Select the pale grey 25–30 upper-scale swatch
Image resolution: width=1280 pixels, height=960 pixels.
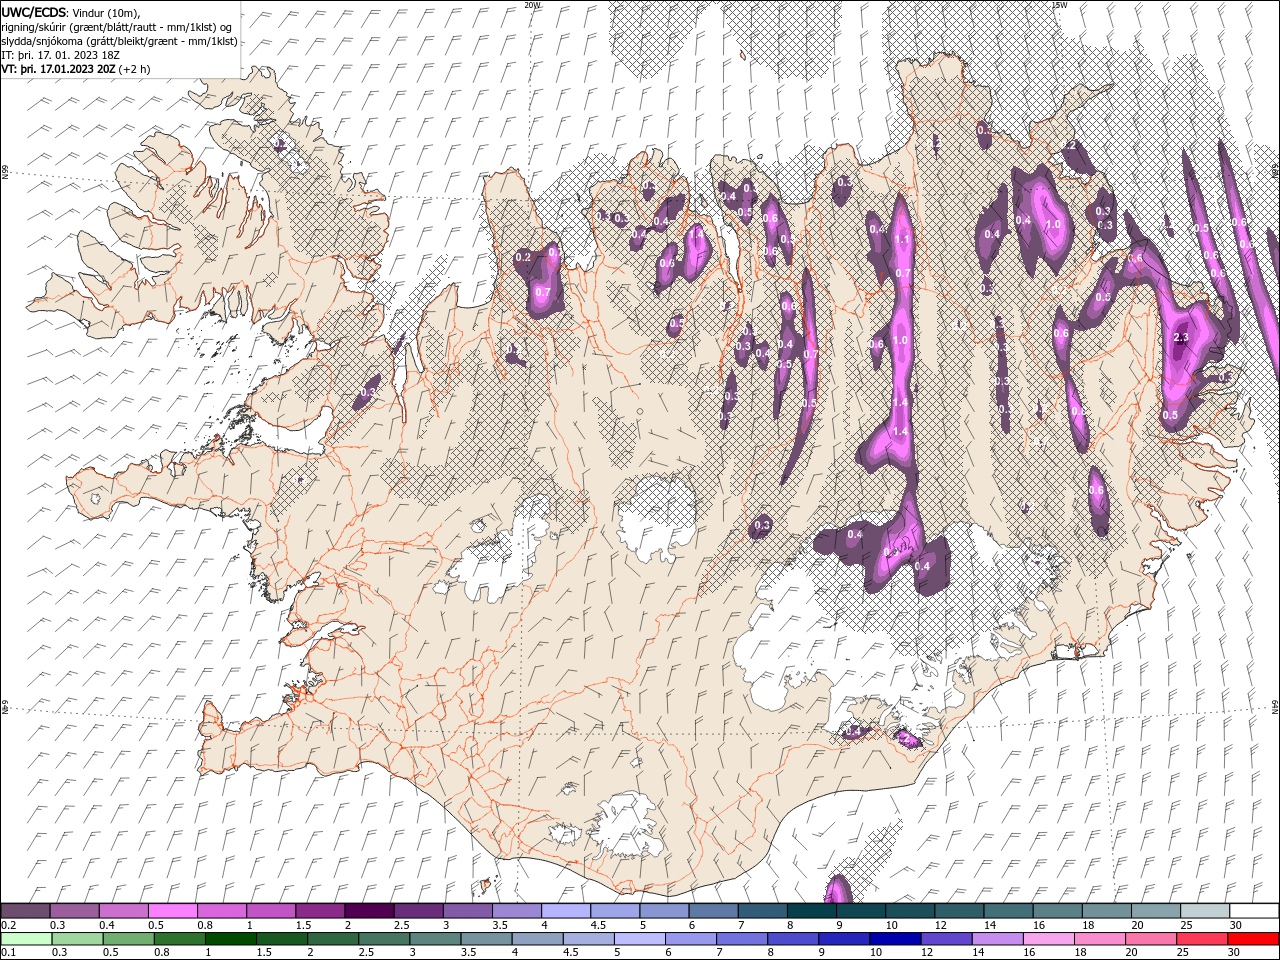pos(1205,911)
